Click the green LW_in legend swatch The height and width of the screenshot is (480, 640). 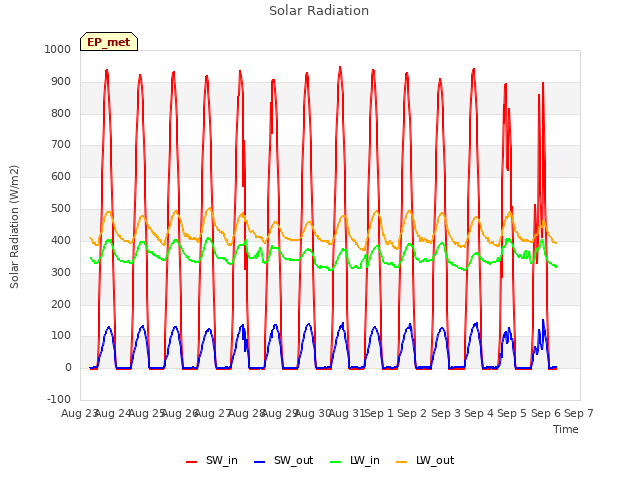[x=335, y=462]
